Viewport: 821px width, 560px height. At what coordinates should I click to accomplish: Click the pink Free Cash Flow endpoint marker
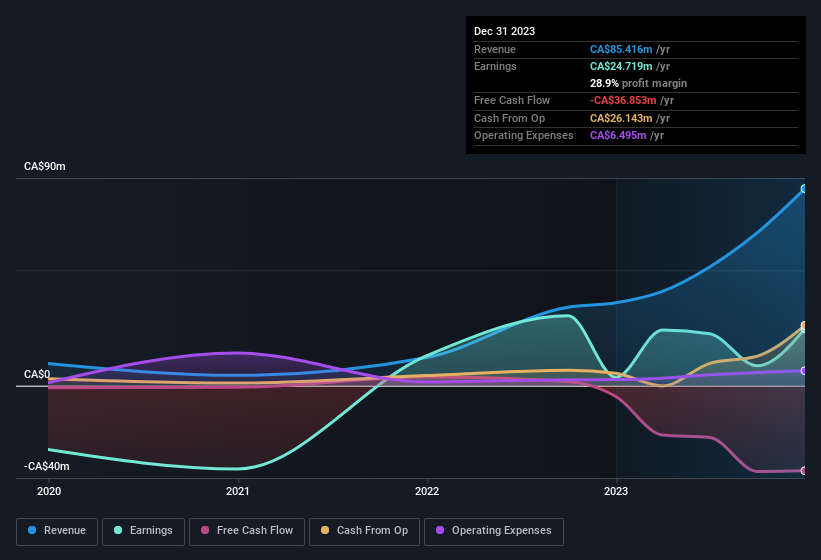pos(804,471)
